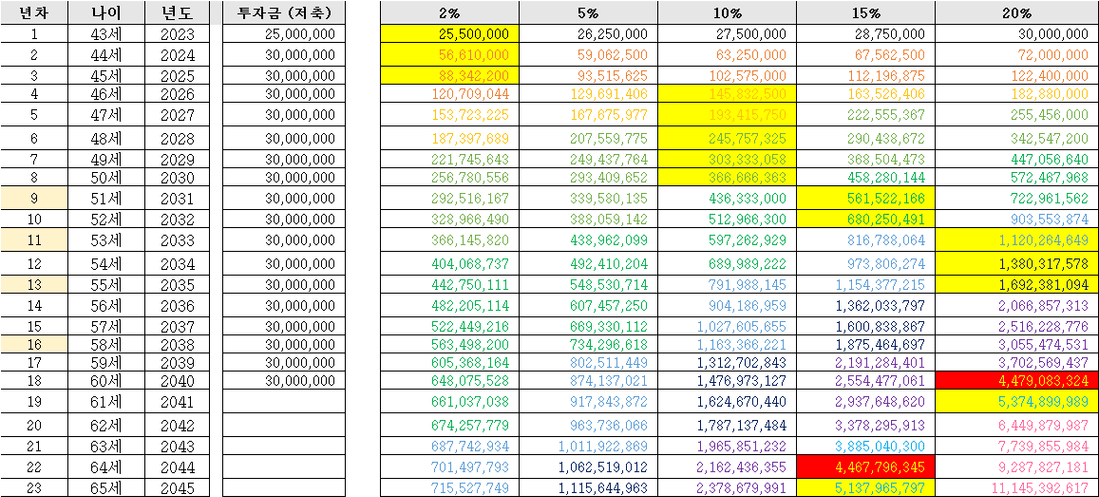Viewport: 1099px width, 497px height.
Task: Click highlighted year number 9
Action: [x=34, y=198]
